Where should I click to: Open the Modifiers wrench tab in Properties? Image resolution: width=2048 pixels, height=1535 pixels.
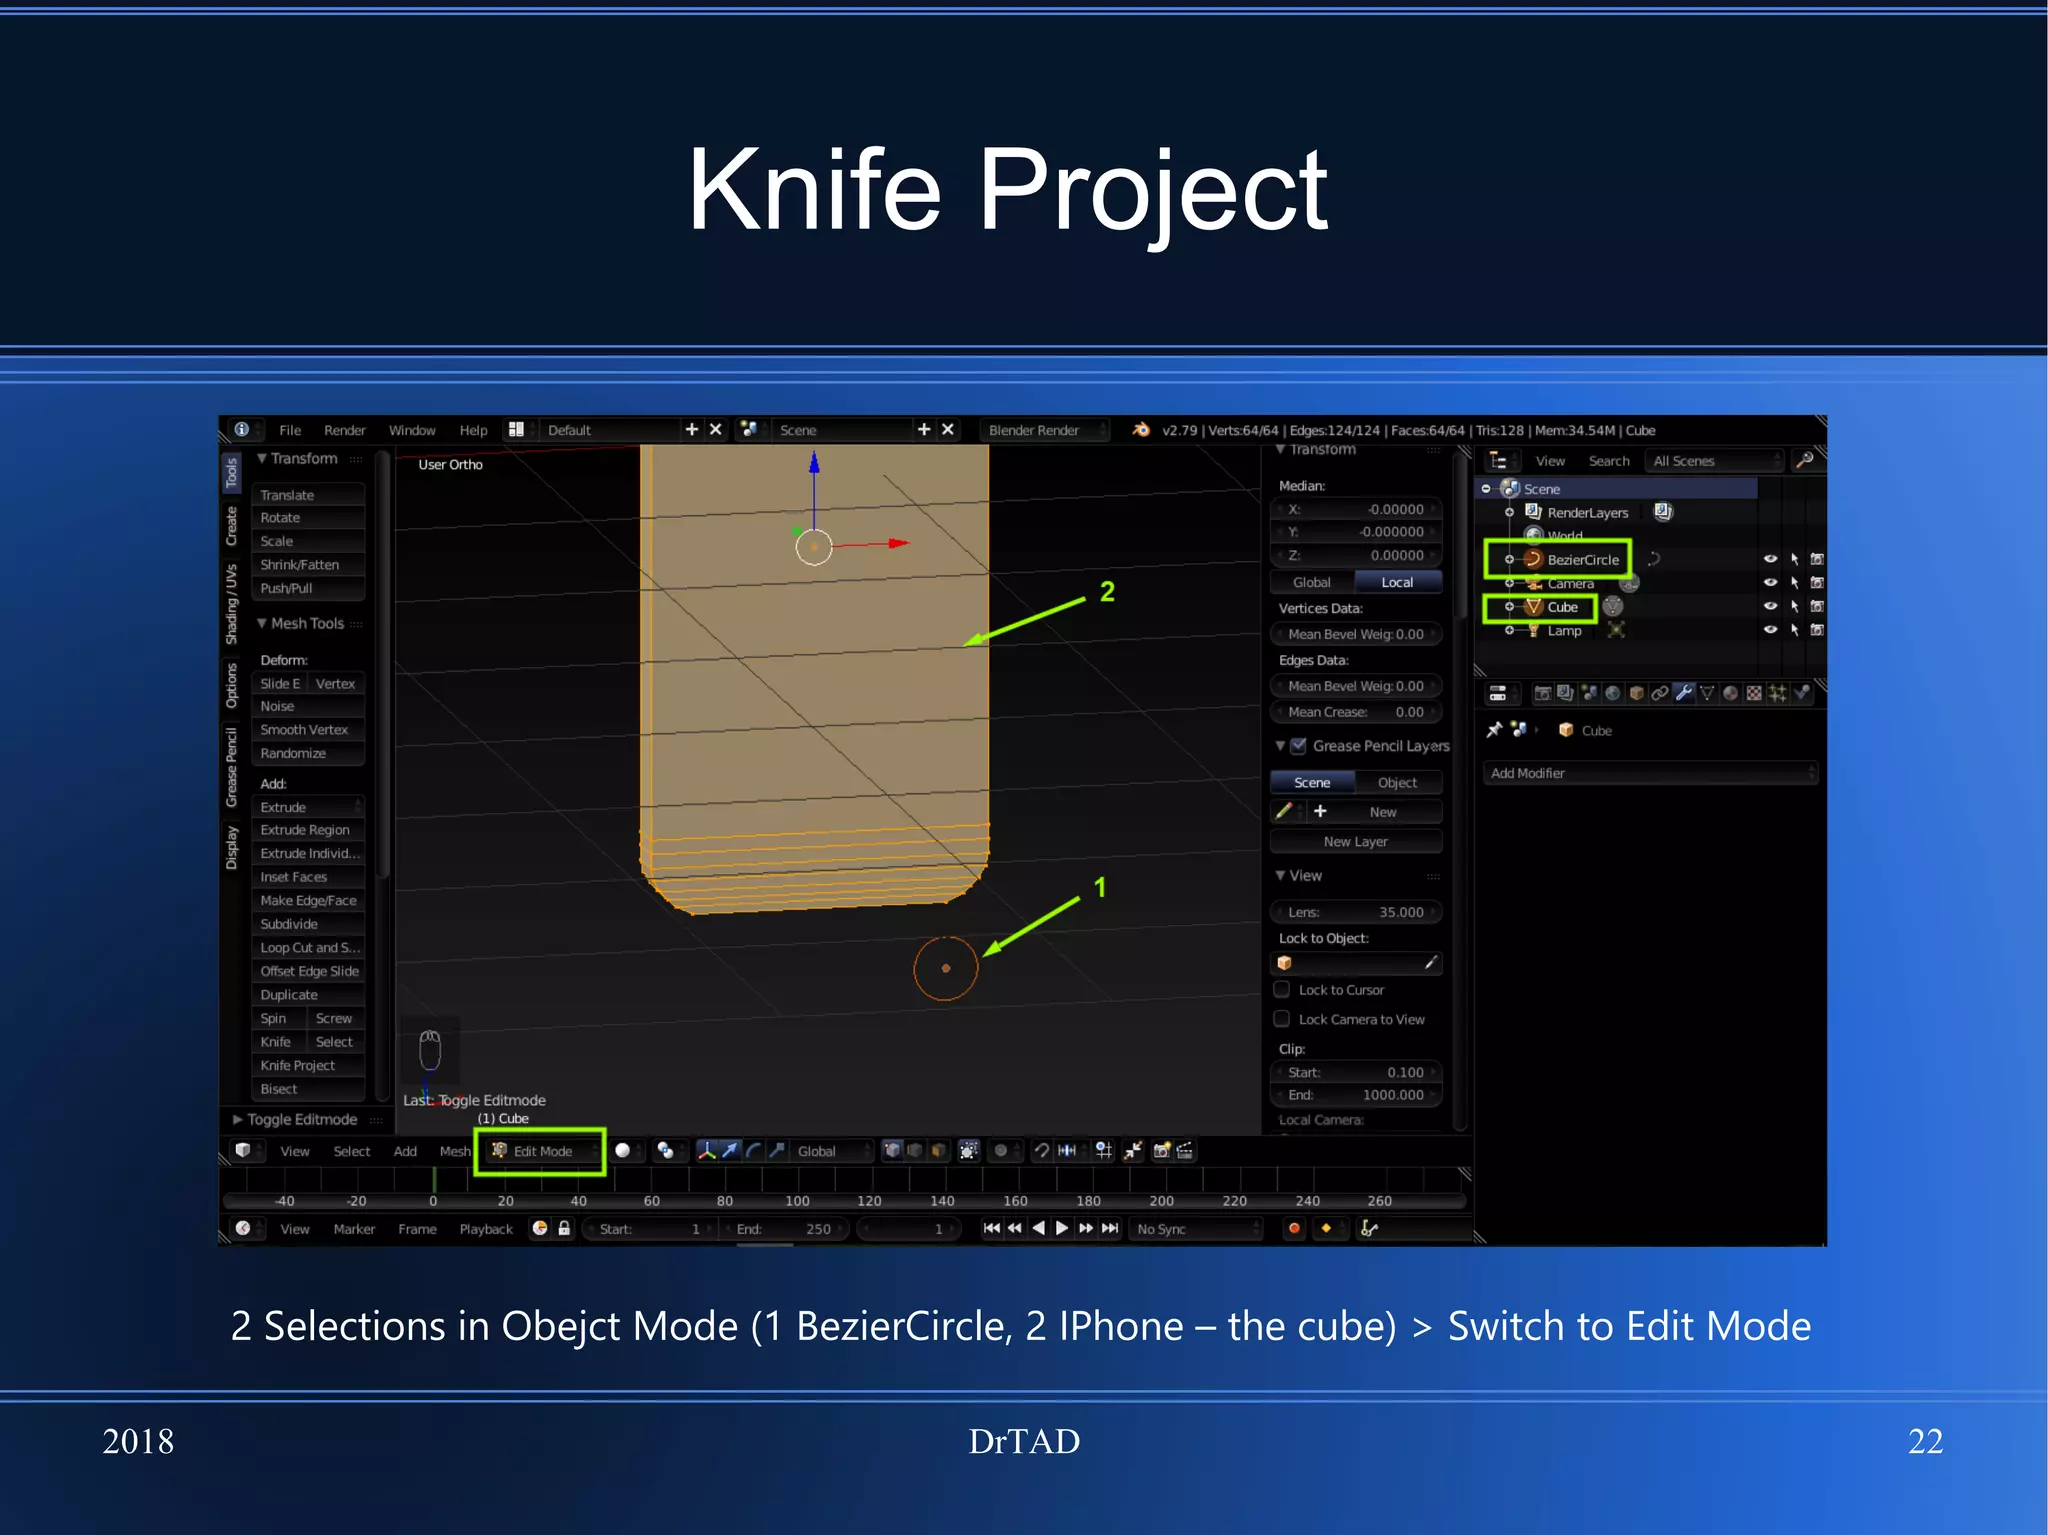[x=1684, y=693]
